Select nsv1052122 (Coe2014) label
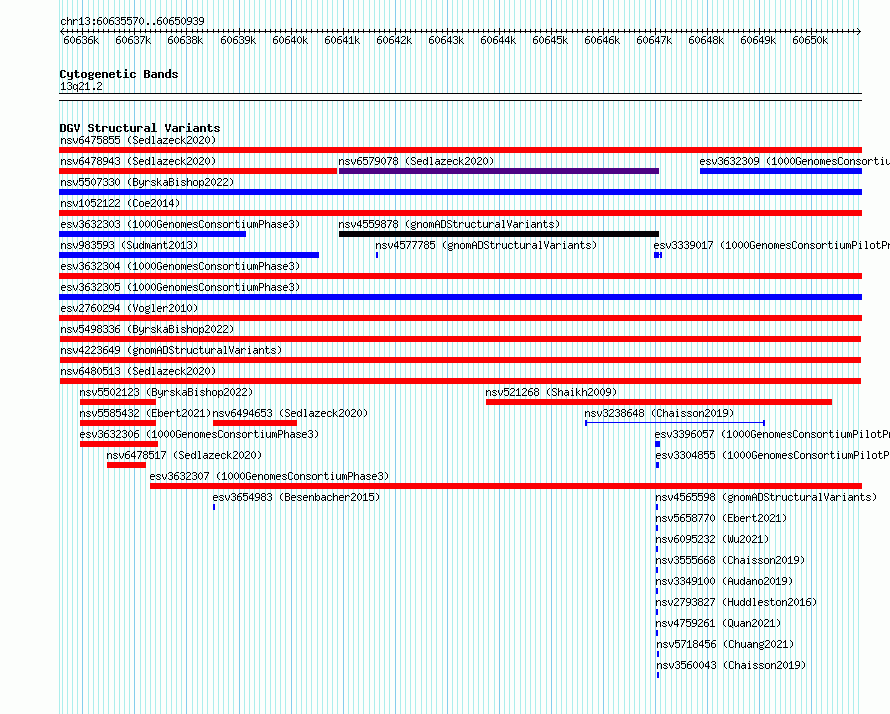Screen dimensions: 890x714 click(x=120, y=203)
